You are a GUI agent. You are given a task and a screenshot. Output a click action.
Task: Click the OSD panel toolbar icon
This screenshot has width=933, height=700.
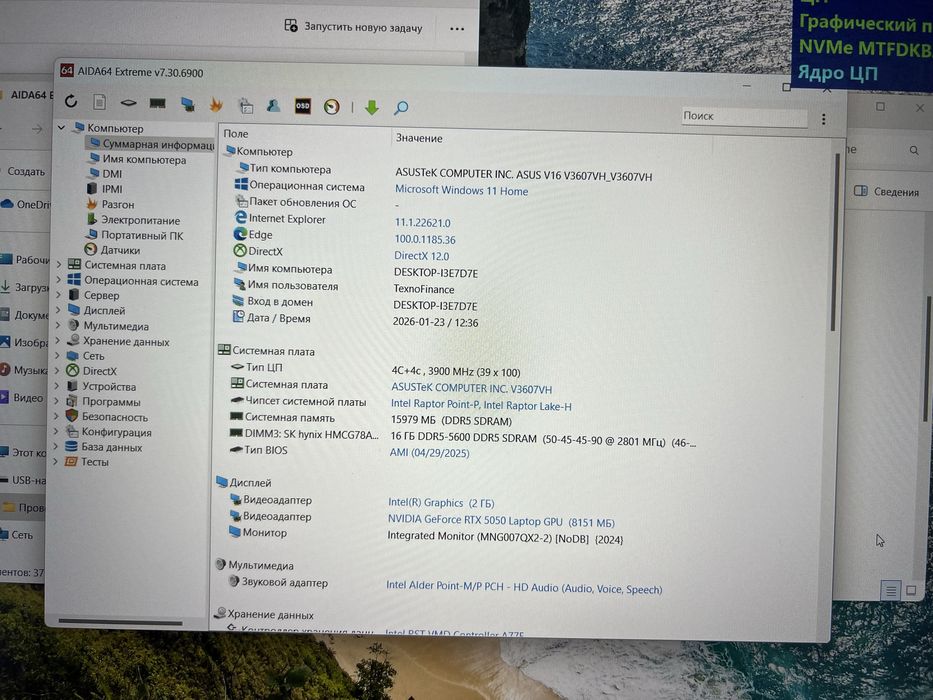pyautogui.click(x=303, y=106)
